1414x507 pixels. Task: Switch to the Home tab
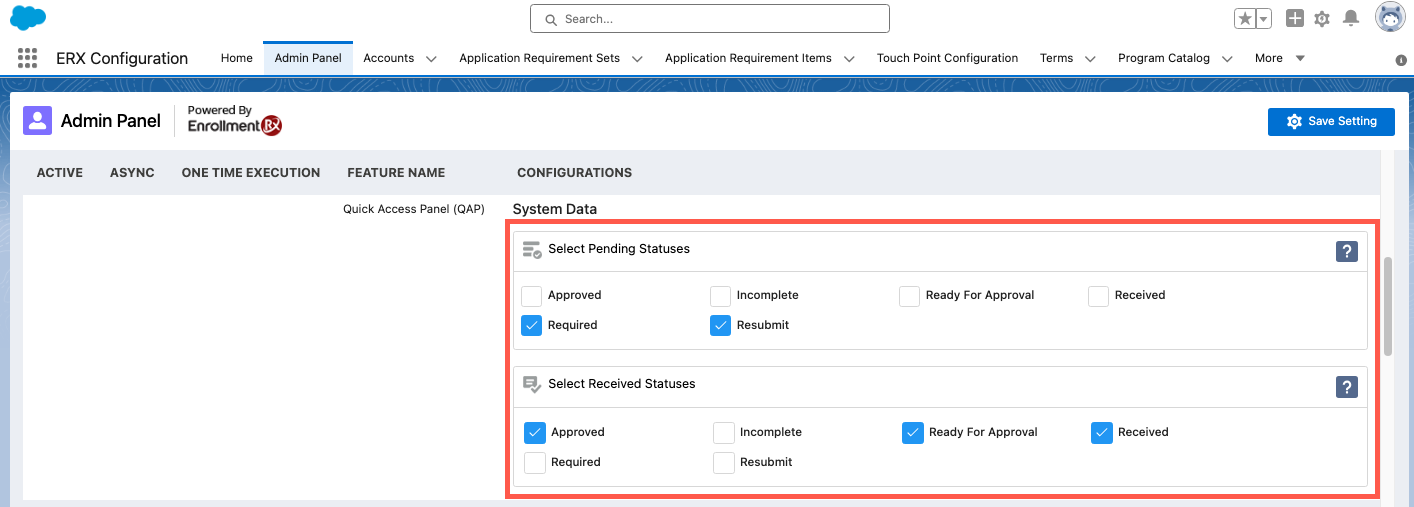click(x=236, y=58)
